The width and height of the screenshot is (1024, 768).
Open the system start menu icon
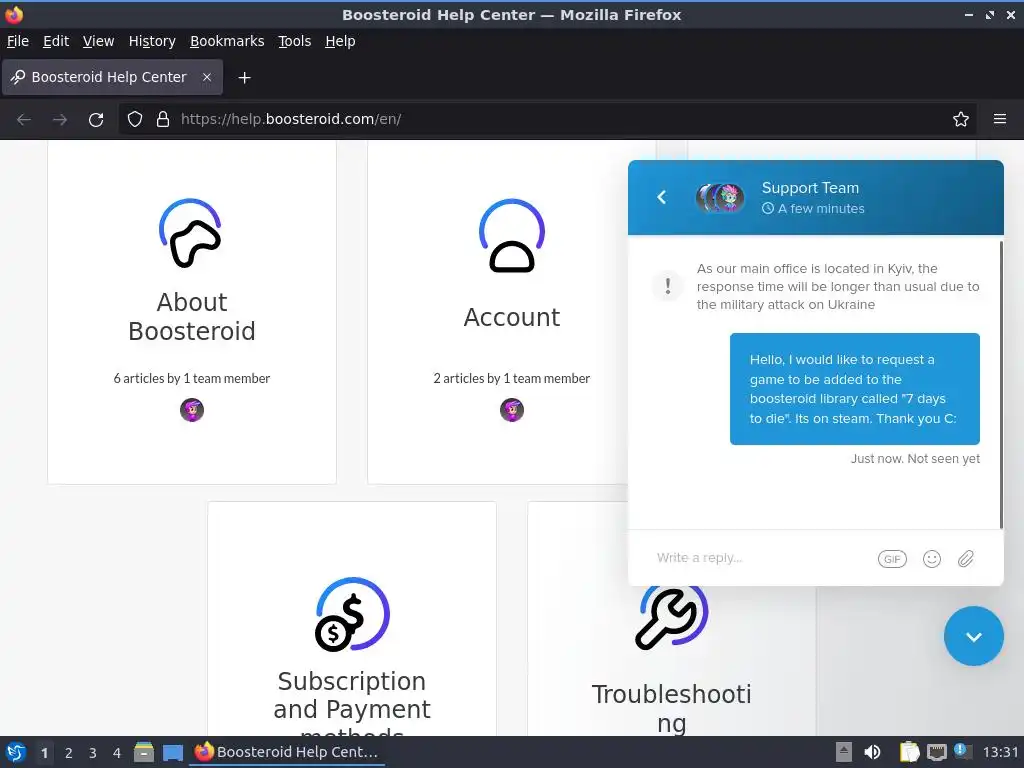[x=16, y=752]
